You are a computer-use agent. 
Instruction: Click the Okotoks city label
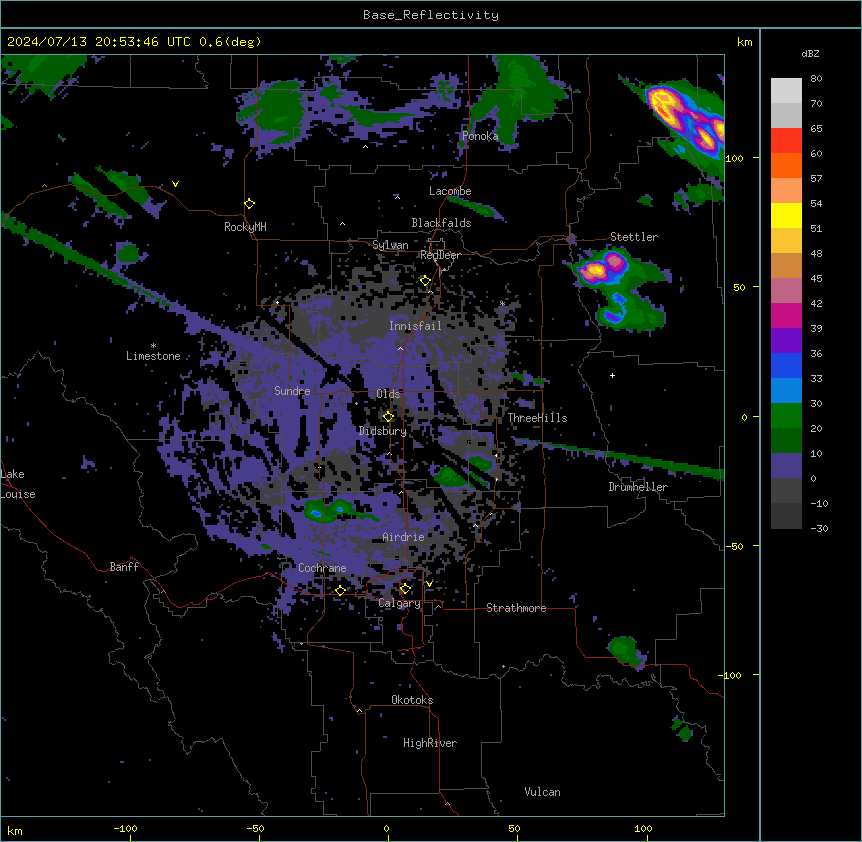412,700
